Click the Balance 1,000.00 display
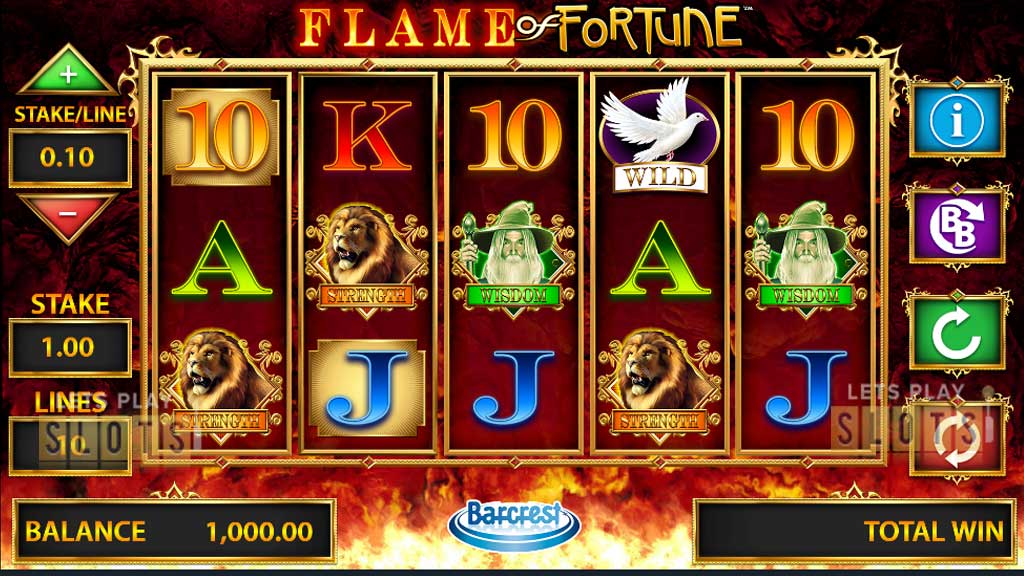 (174, 532)
